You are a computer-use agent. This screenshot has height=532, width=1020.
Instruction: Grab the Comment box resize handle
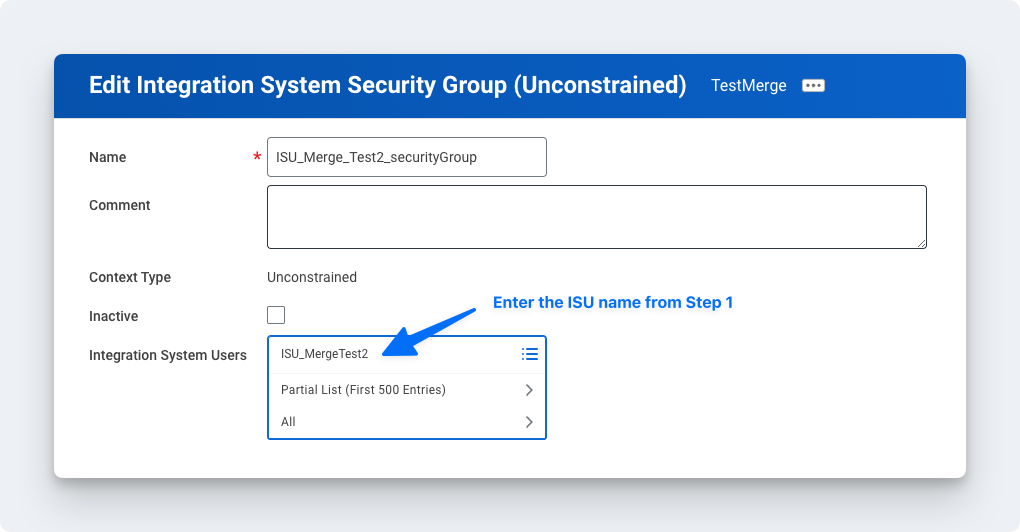pyautogui.click(x=920, y=242)
